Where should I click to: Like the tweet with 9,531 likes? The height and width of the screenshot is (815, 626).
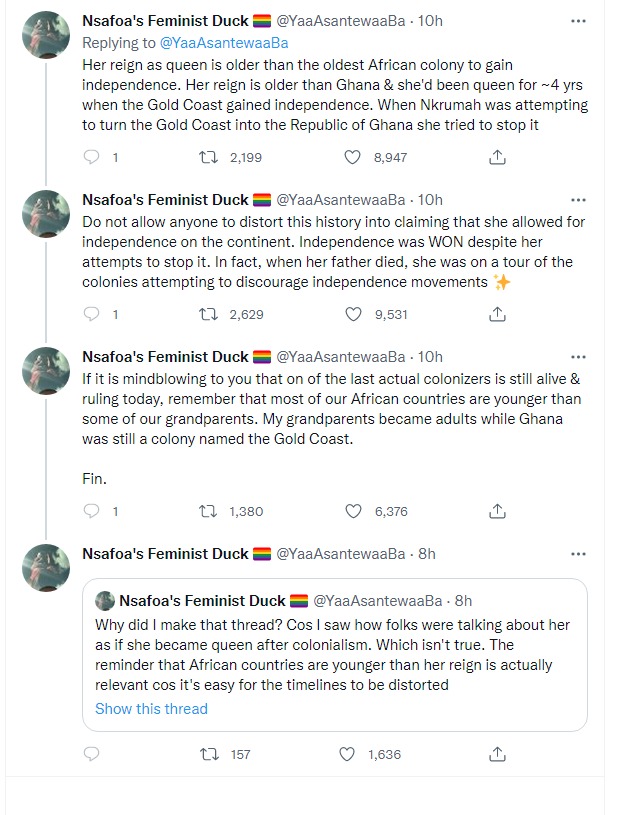(x=352, y=314)
